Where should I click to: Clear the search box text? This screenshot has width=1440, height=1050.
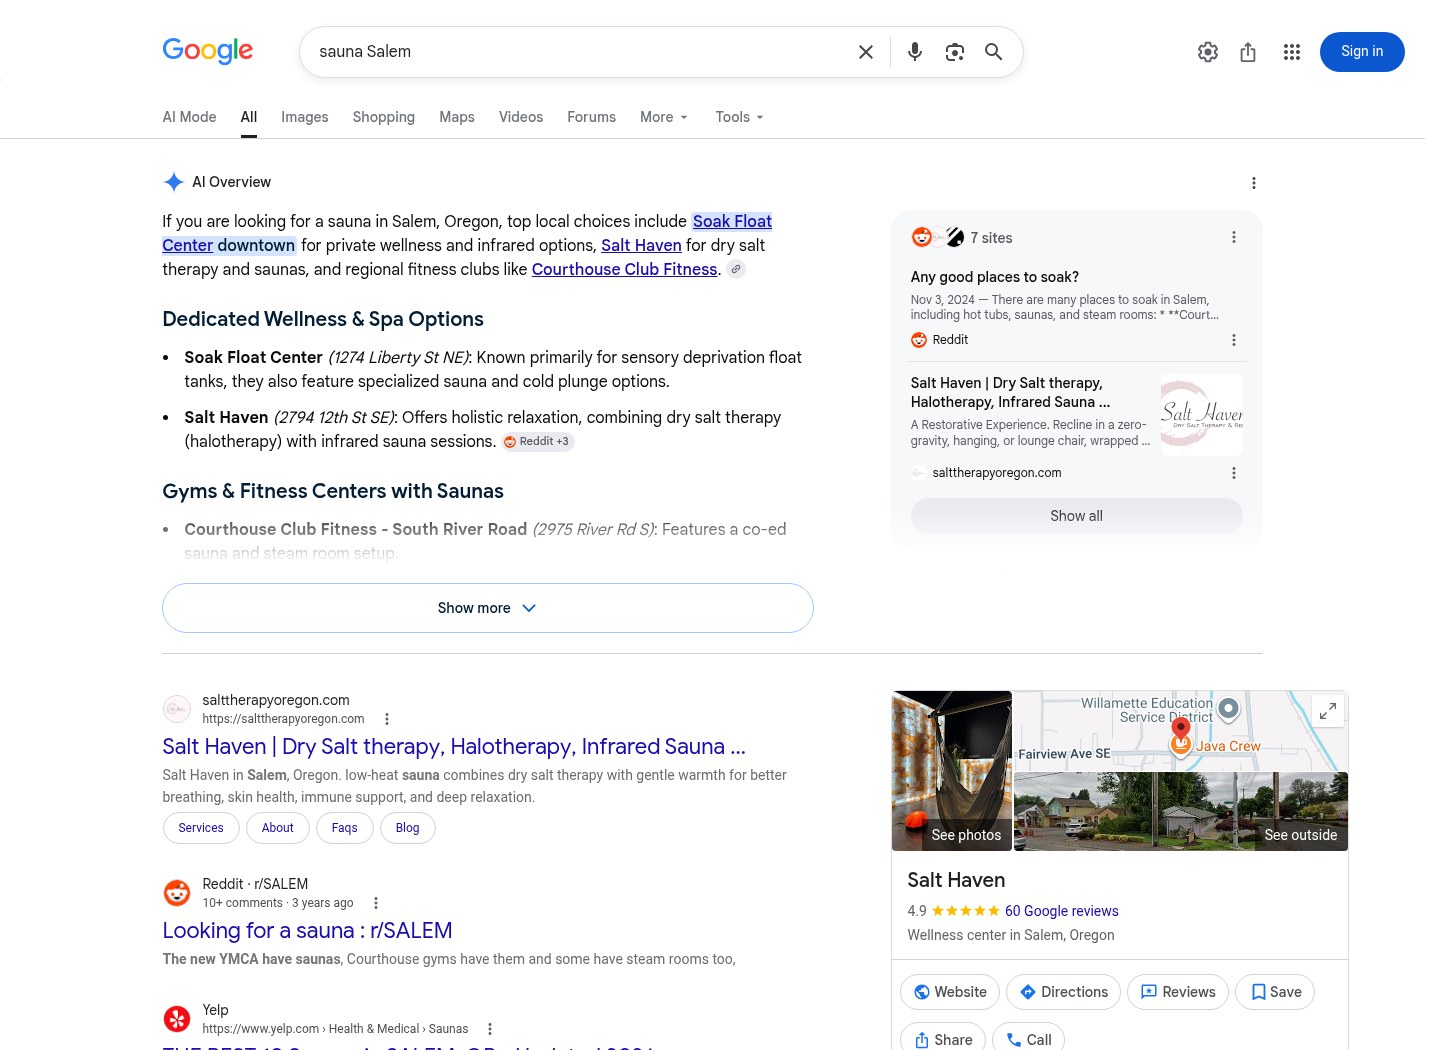866,52
